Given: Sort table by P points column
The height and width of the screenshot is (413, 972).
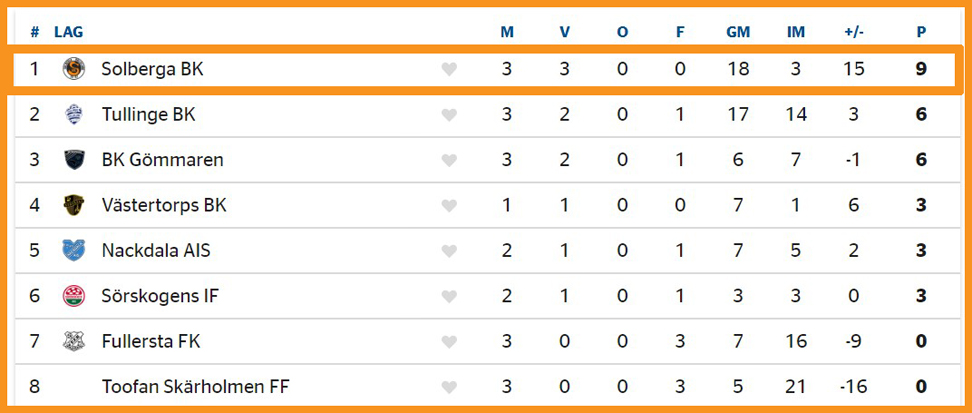Looking at the screenshot, I should (x=921, y=32).
